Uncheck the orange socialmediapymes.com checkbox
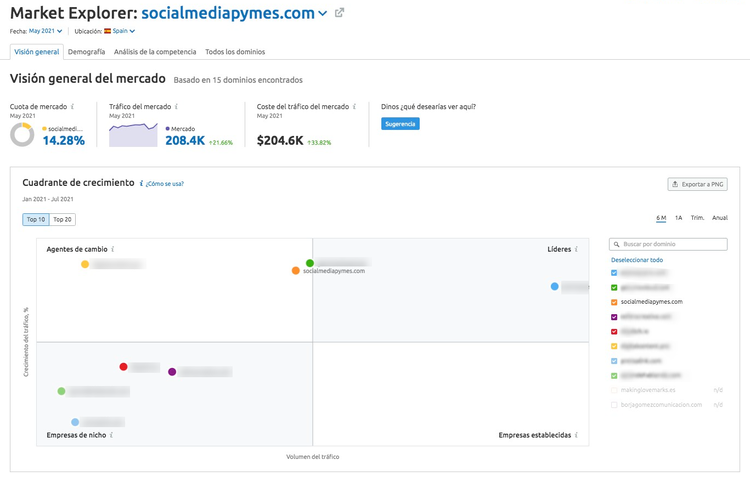 [x=614, y=302]
